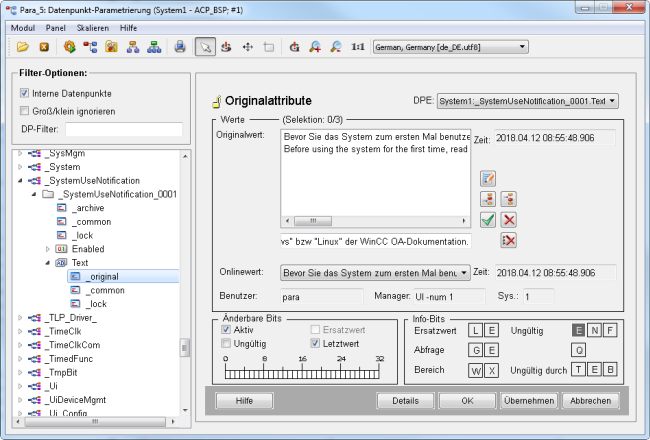This screenshot has width=650, height=440.
Task: Select the _original tree item
Action: tap(123, 276)
